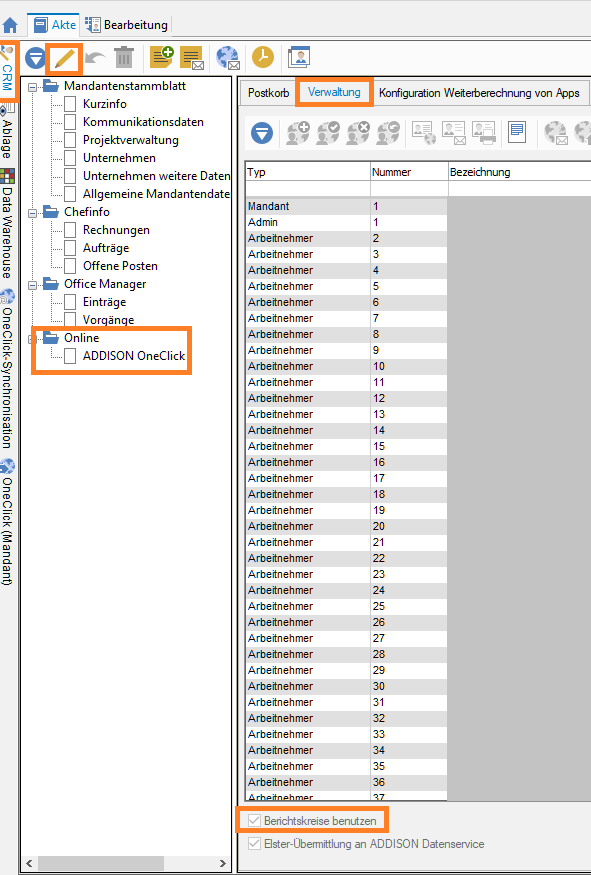591x875 pixels.
Task: Open ADDISON OneClick under Online
Action: point(133,355)
